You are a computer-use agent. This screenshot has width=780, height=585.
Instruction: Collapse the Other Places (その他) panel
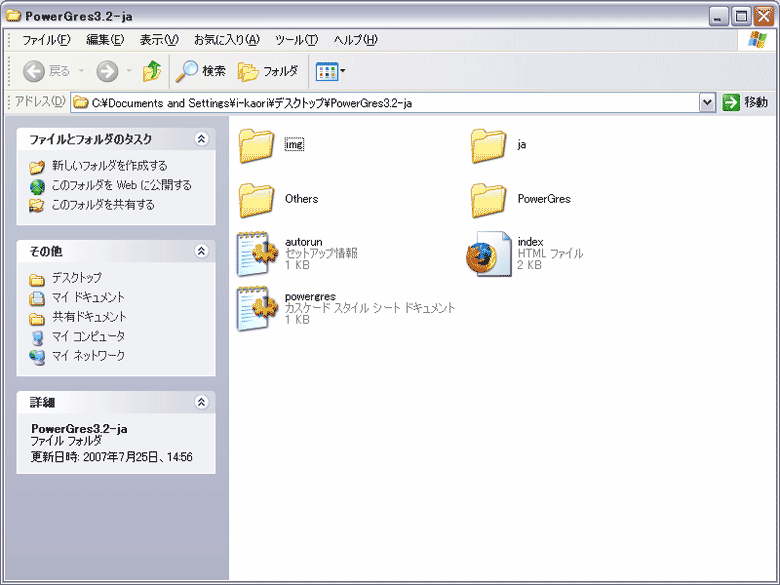[x=201, y=251]
